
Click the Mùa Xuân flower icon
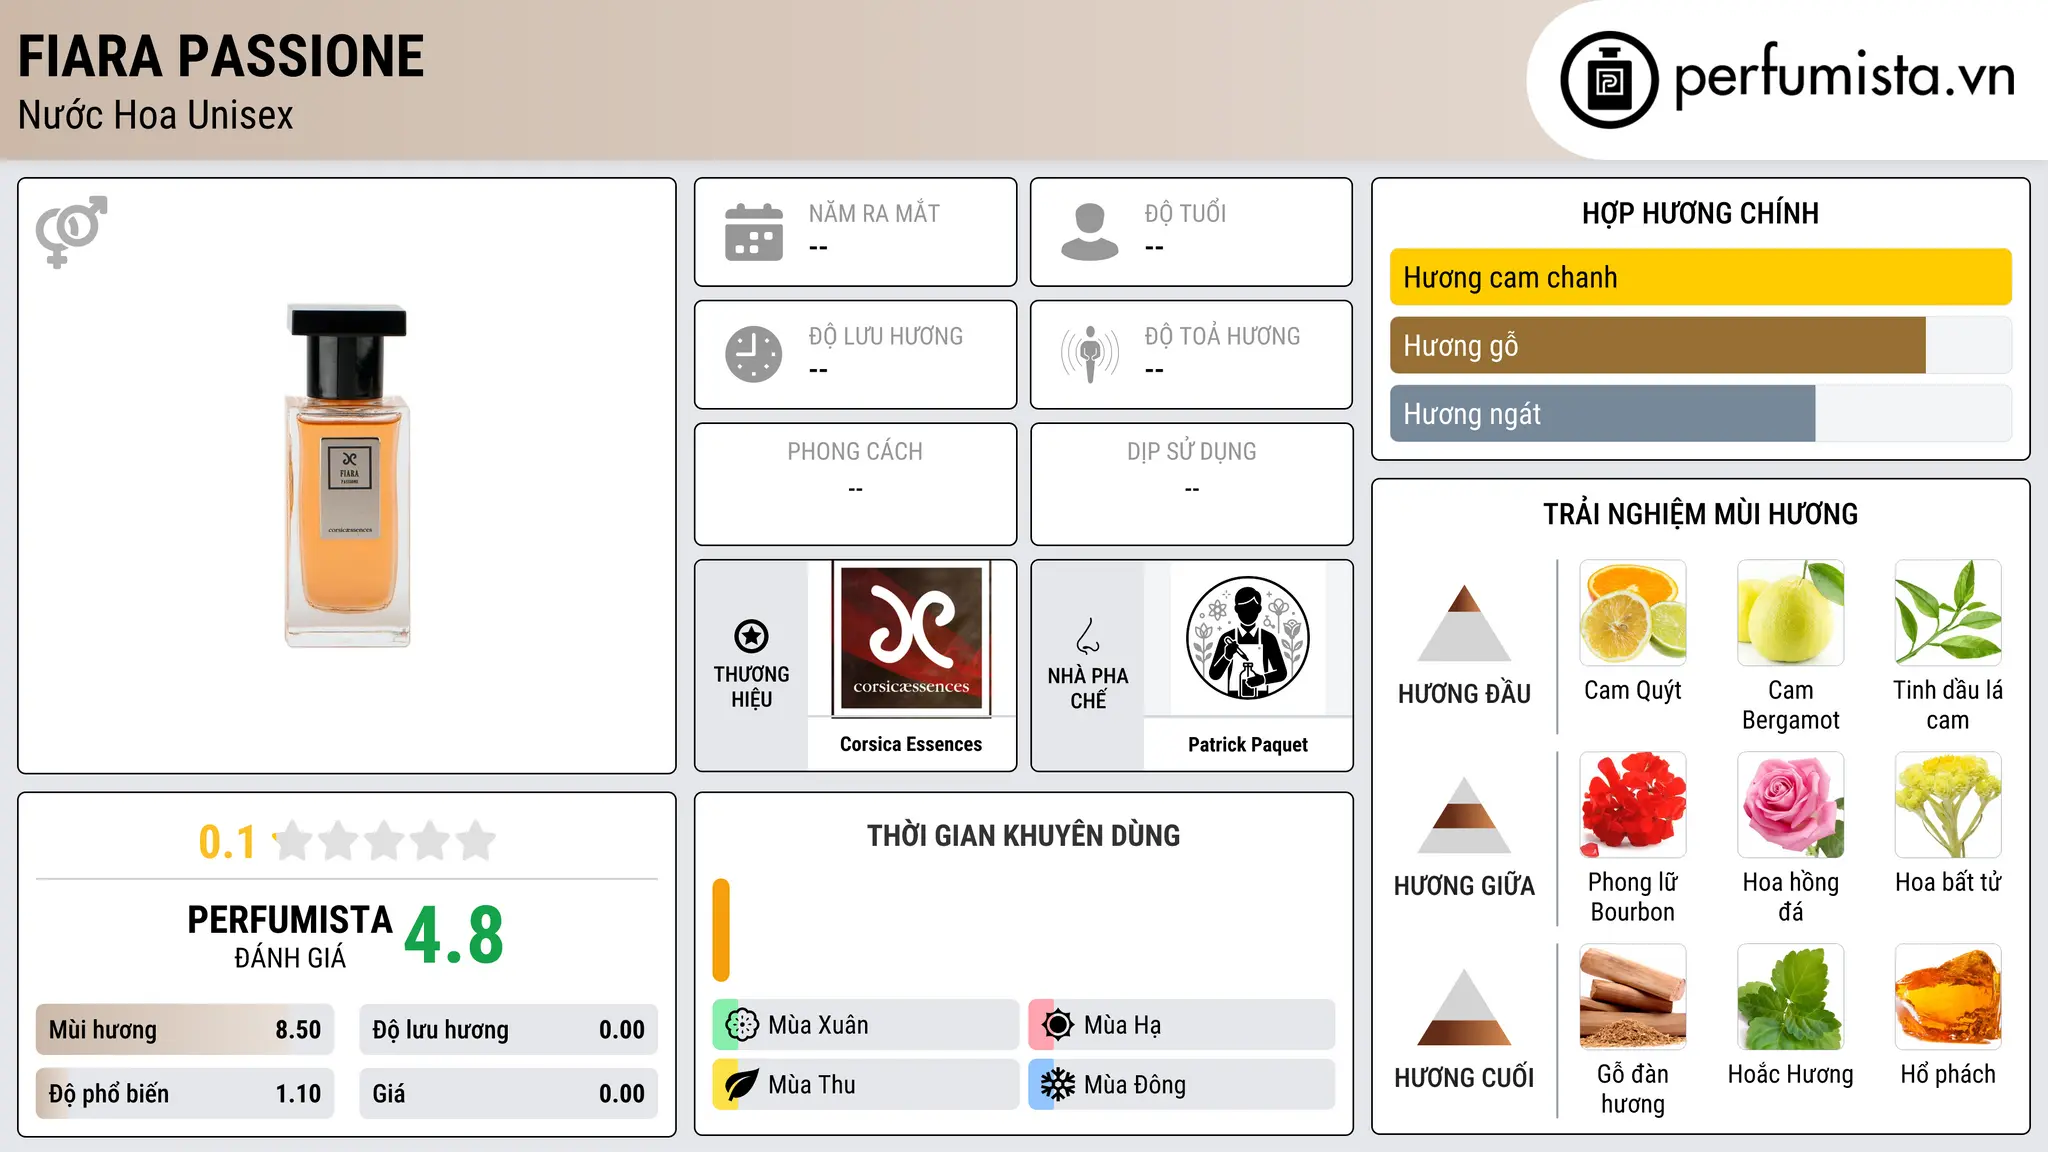pos(741,1024)
